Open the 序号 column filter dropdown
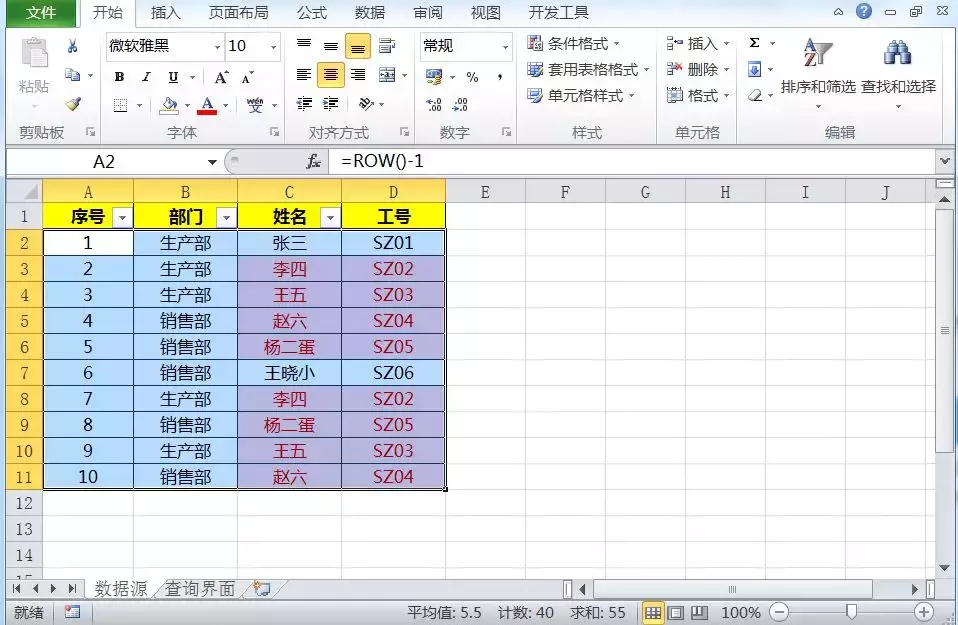958x625 pixels. click(x=123, y=217)
